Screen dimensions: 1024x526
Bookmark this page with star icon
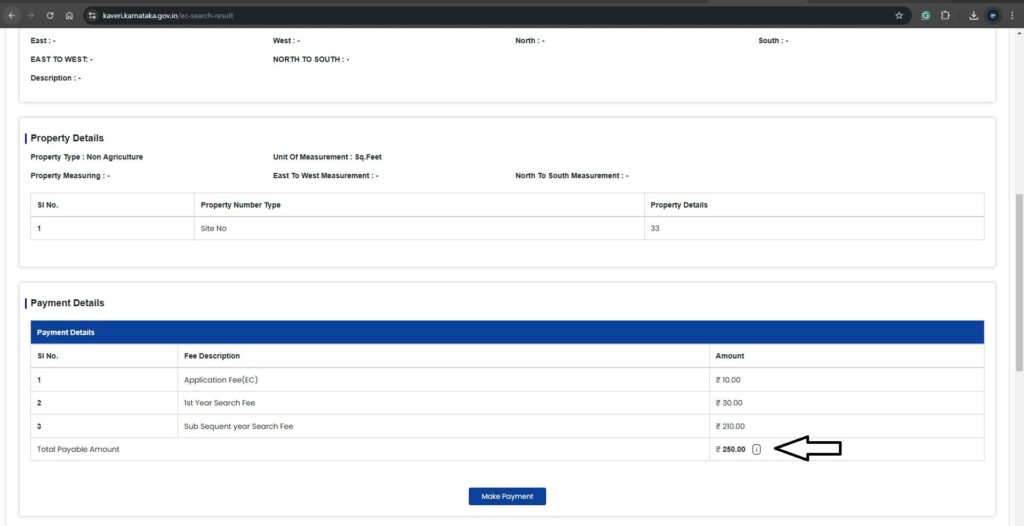pos(899,16)
